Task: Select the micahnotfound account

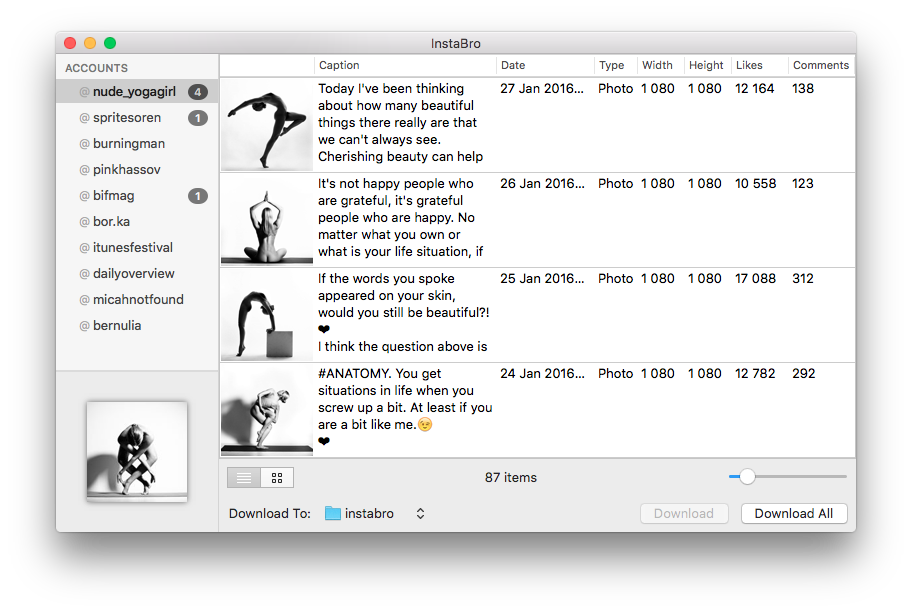Action: 137,300
